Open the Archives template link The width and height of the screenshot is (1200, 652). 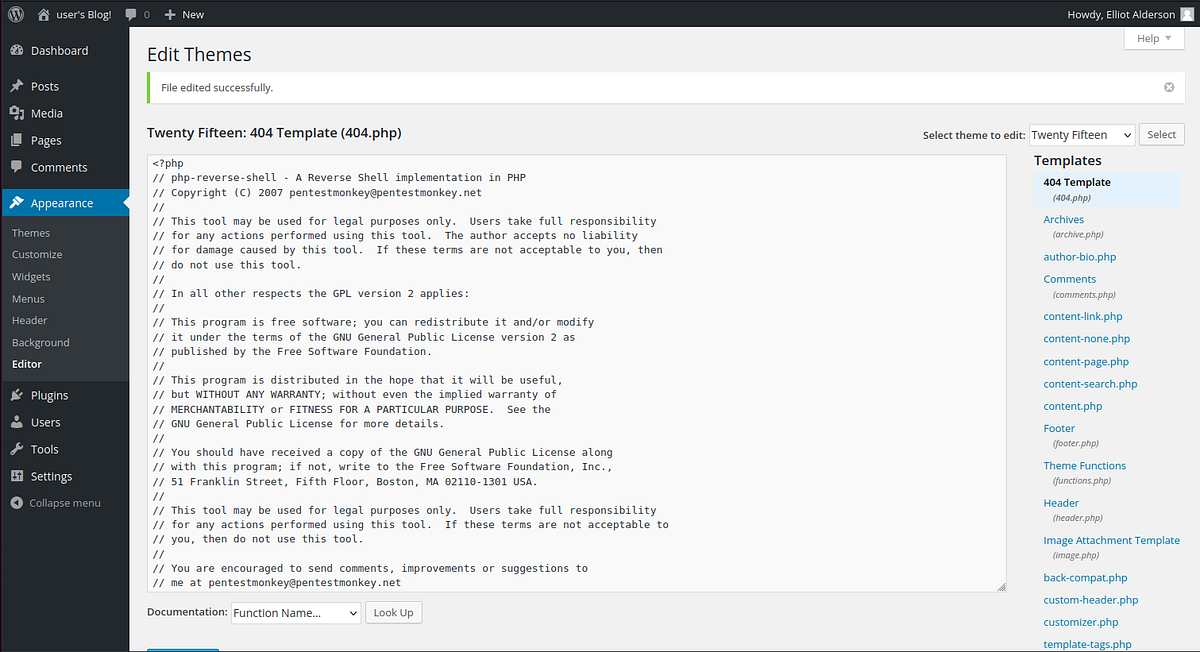click(1063, 220)
